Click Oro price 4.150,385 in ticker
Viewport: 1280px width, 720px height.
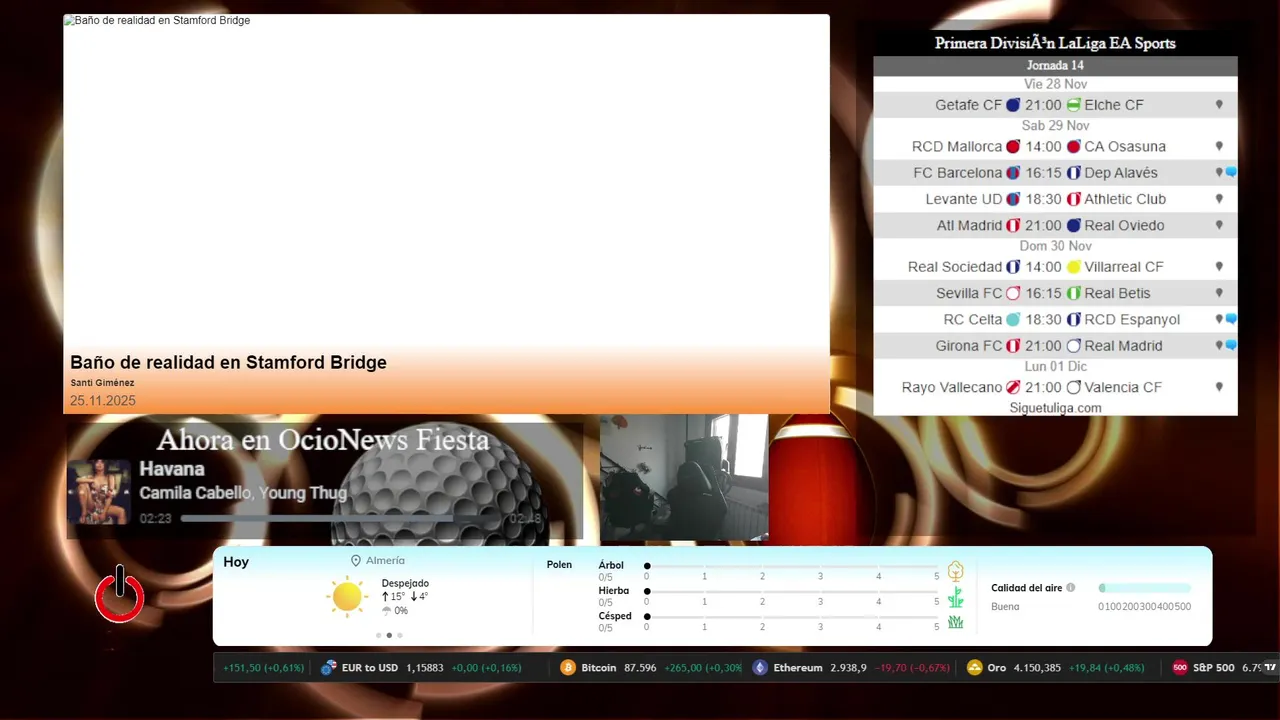point(1038,668)
